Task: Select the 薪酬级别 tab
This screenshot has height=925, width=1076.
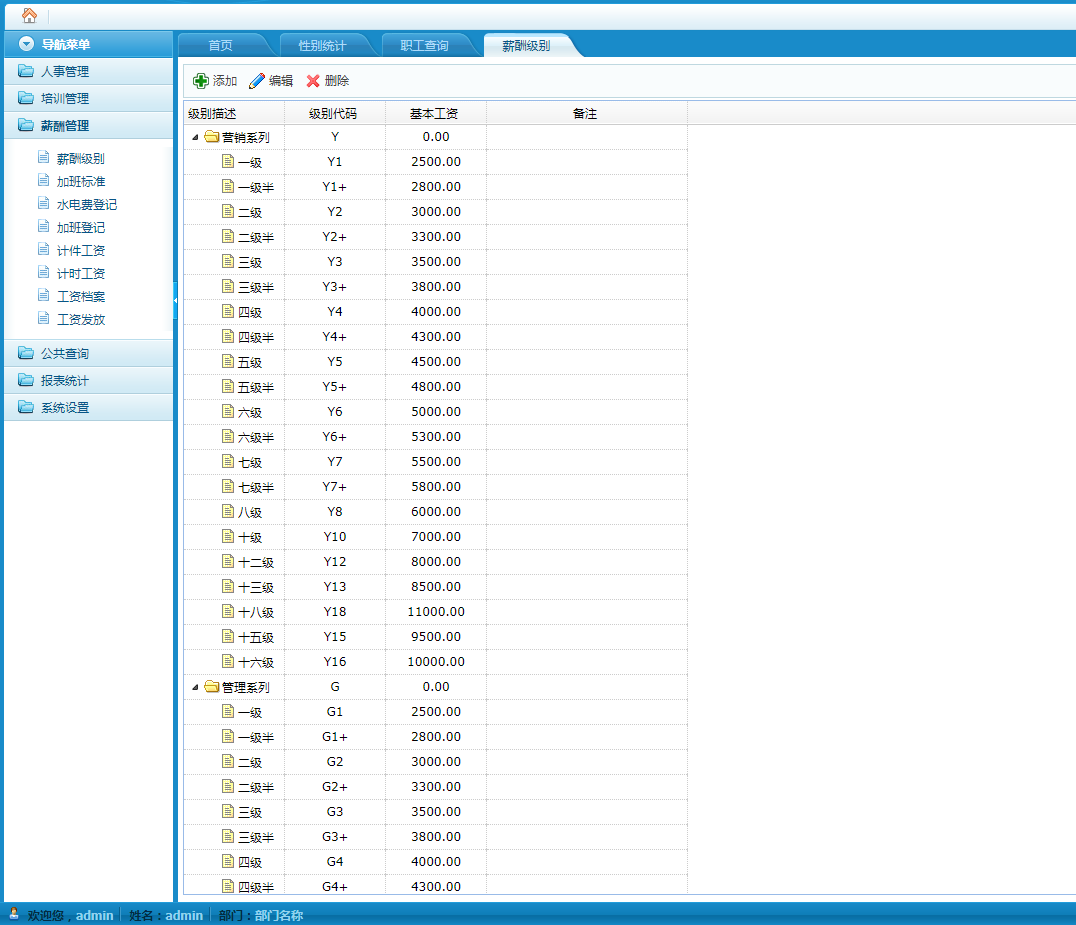Action: click(x=526, y=45)
